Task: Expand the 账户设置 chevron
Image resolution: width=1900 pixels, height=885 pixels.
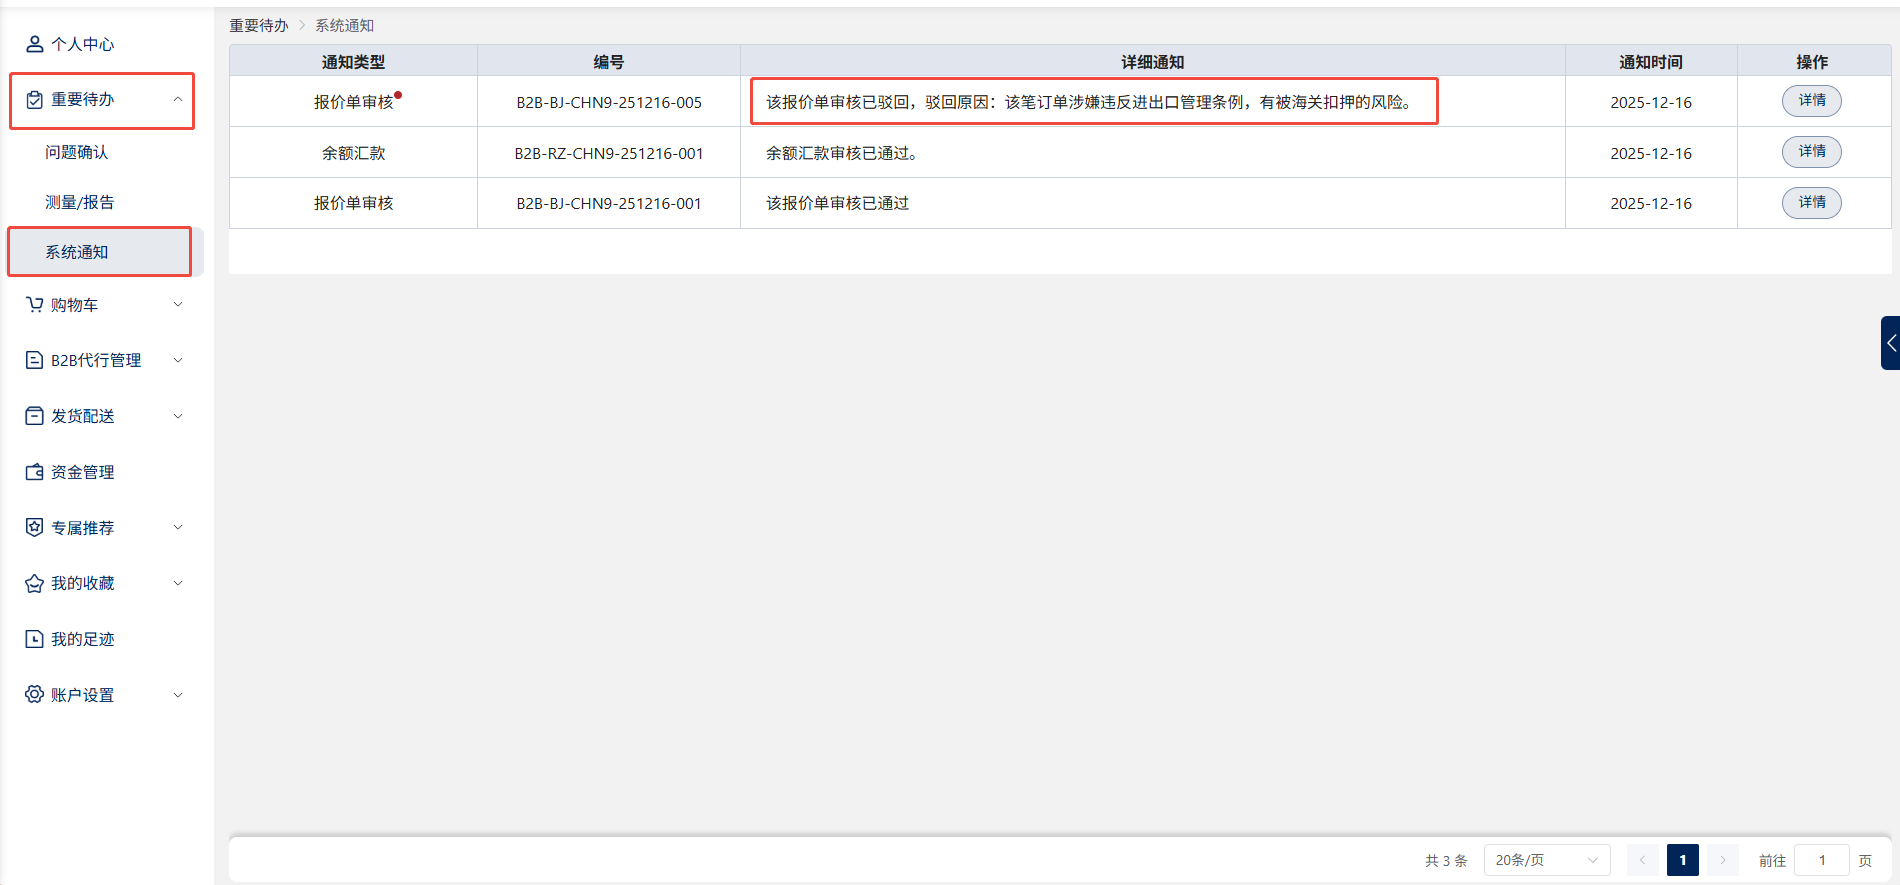Action: [x=178, y=695]
